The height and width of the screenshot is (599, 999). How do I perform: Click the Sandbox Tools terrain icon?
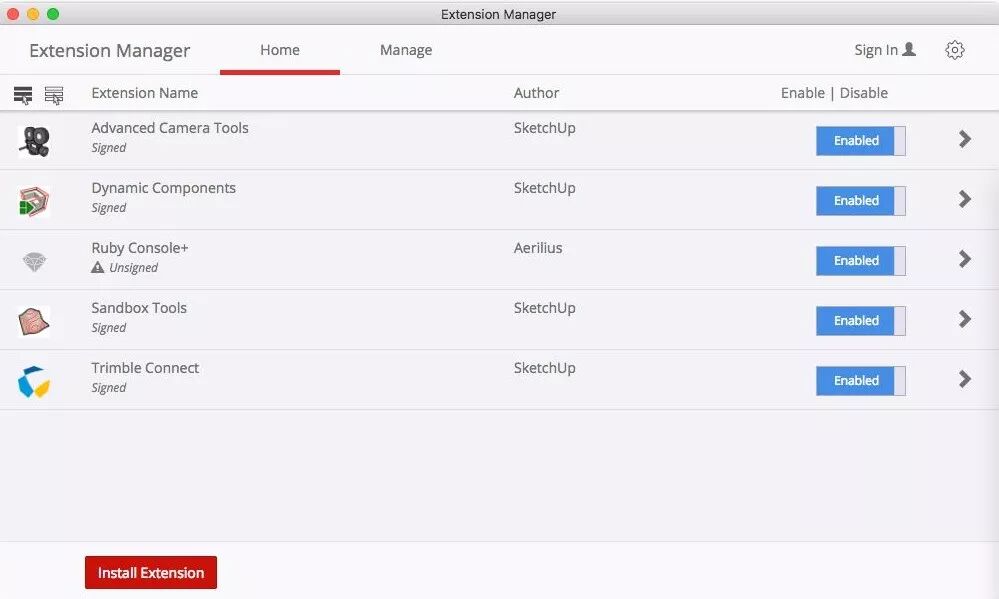coord(34,321)
